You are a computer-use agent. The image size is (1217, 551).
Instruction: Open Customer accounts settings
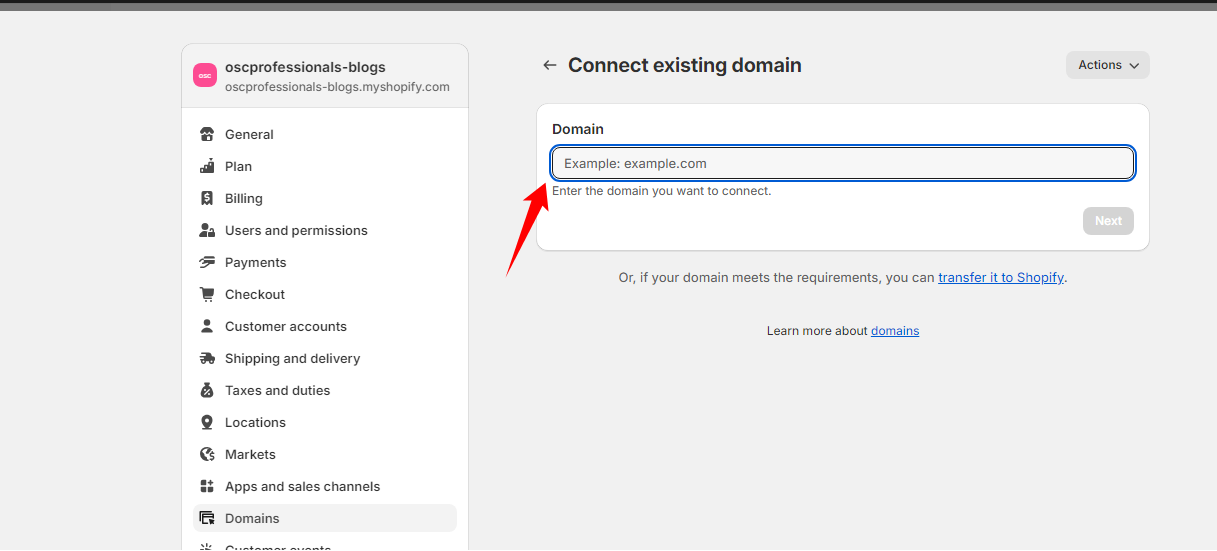click(x=285, y=326)
